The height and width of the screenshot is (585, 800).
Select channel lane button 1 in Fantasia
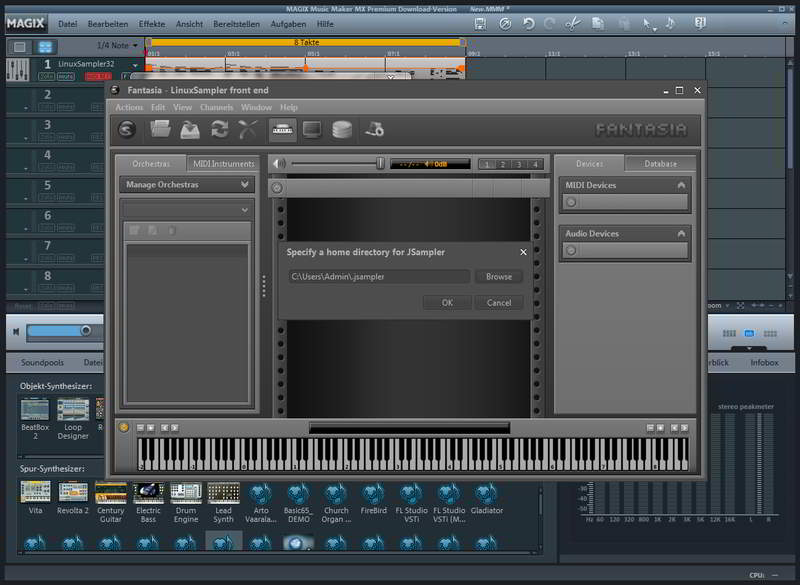pos(487,164)
